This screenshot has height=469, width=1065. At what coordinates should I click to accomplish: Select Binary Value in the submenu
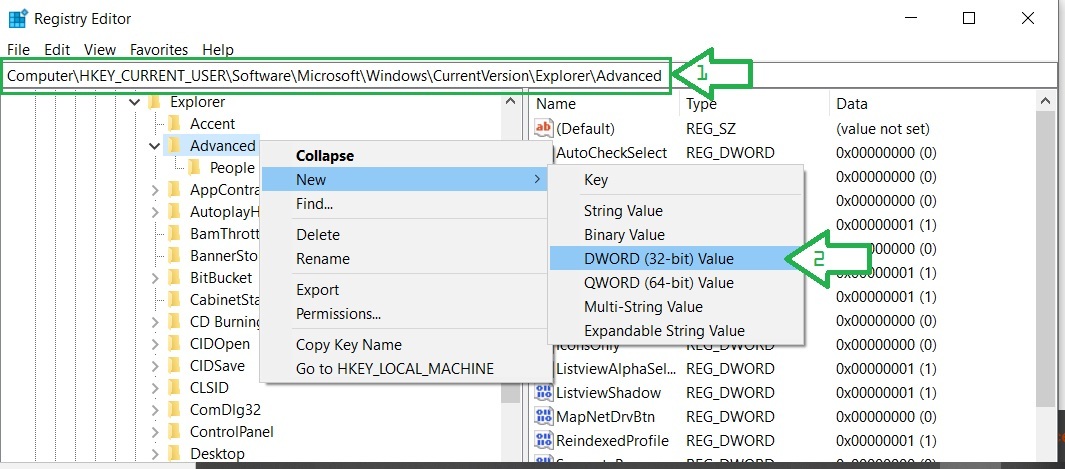(676, 235)
